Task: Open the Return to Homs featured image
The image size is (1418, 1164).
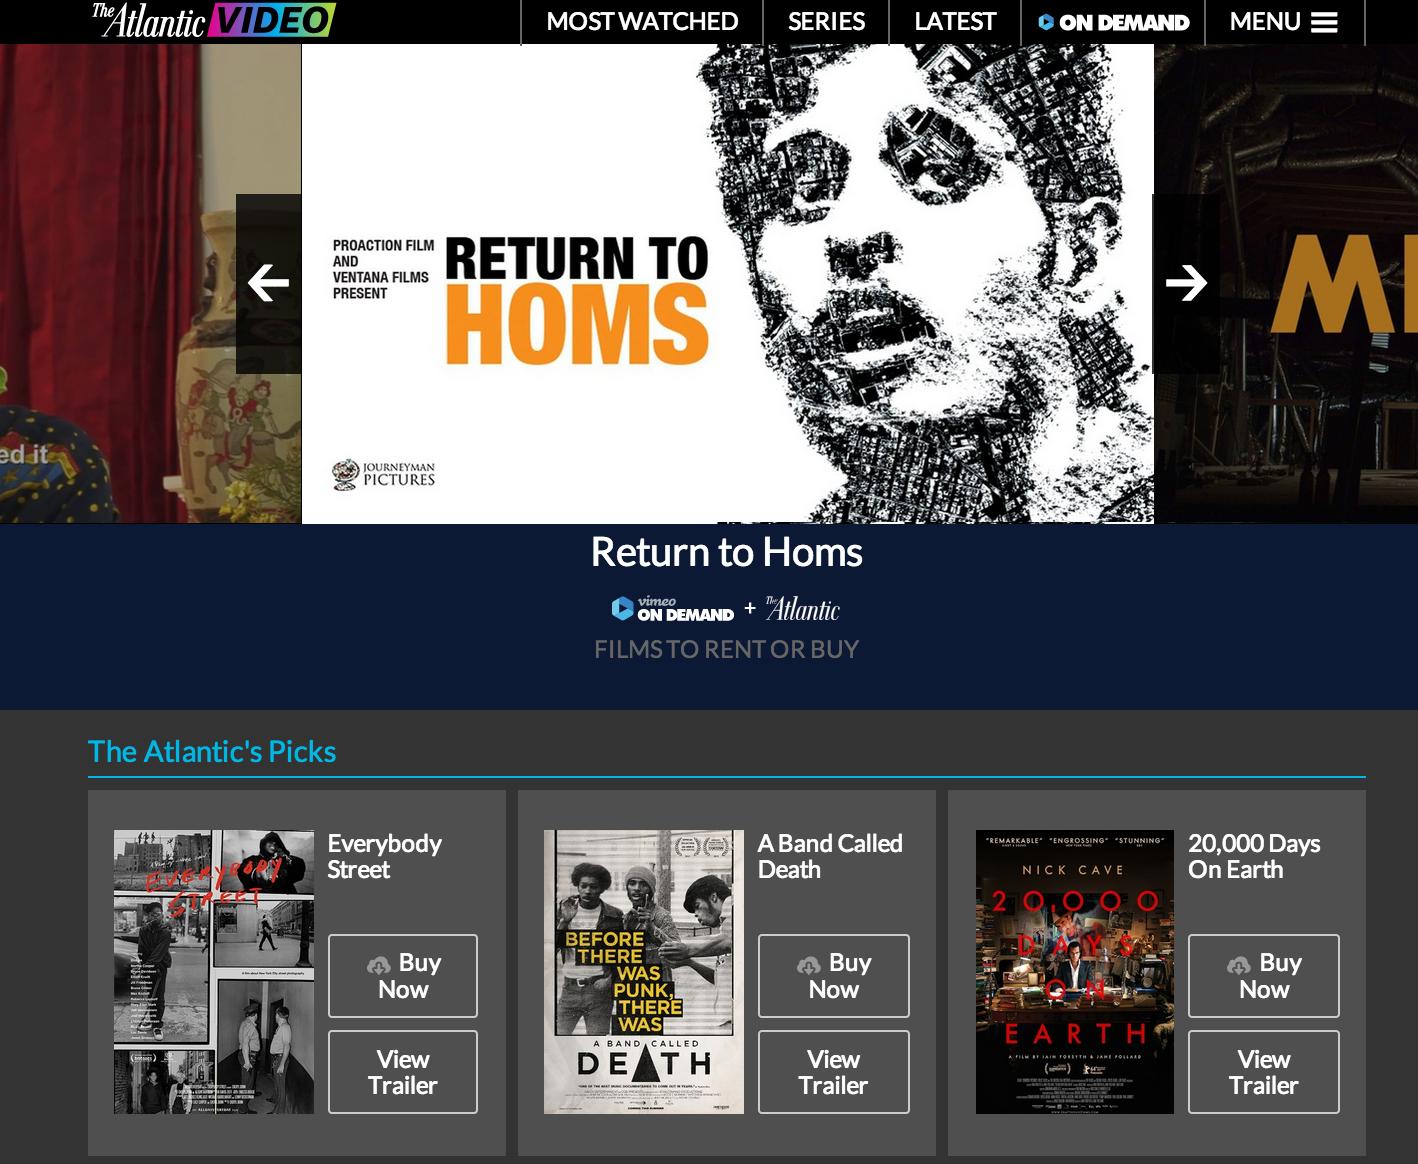Action: 728,284
